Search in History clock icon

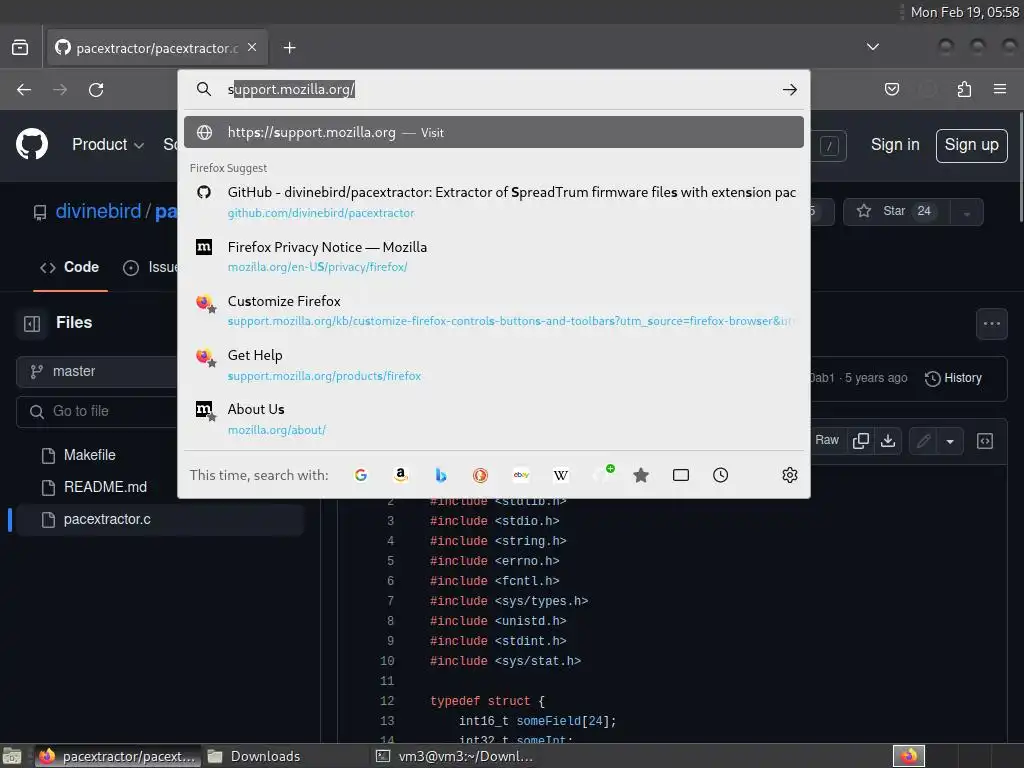[720, 475]
